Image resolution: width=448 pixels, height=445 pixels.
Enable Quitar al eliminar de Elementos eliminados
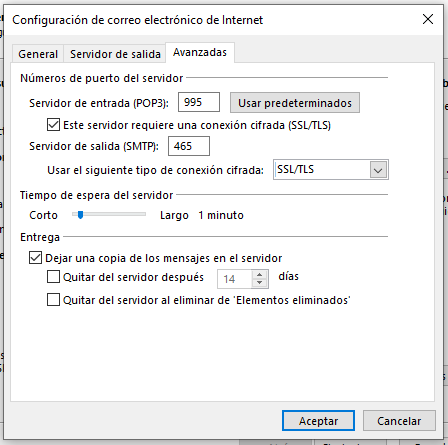pos(53,300)
